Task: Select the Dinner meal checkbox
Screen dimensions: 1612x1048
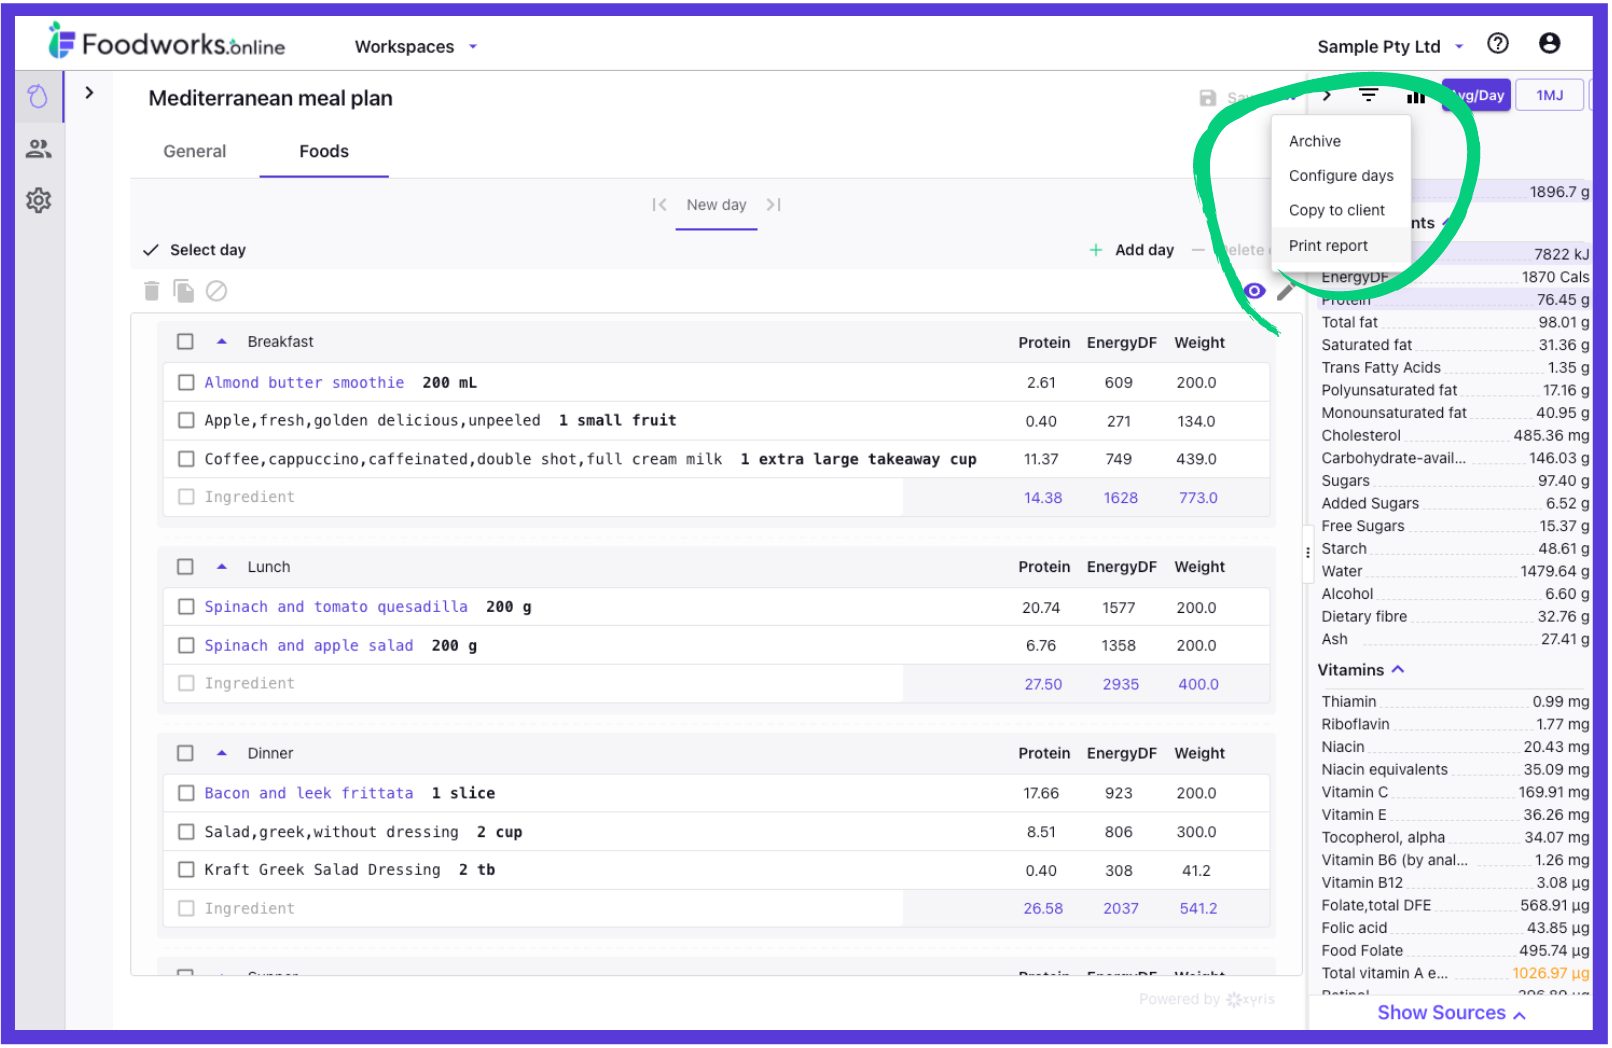Action: coord(185,754)
